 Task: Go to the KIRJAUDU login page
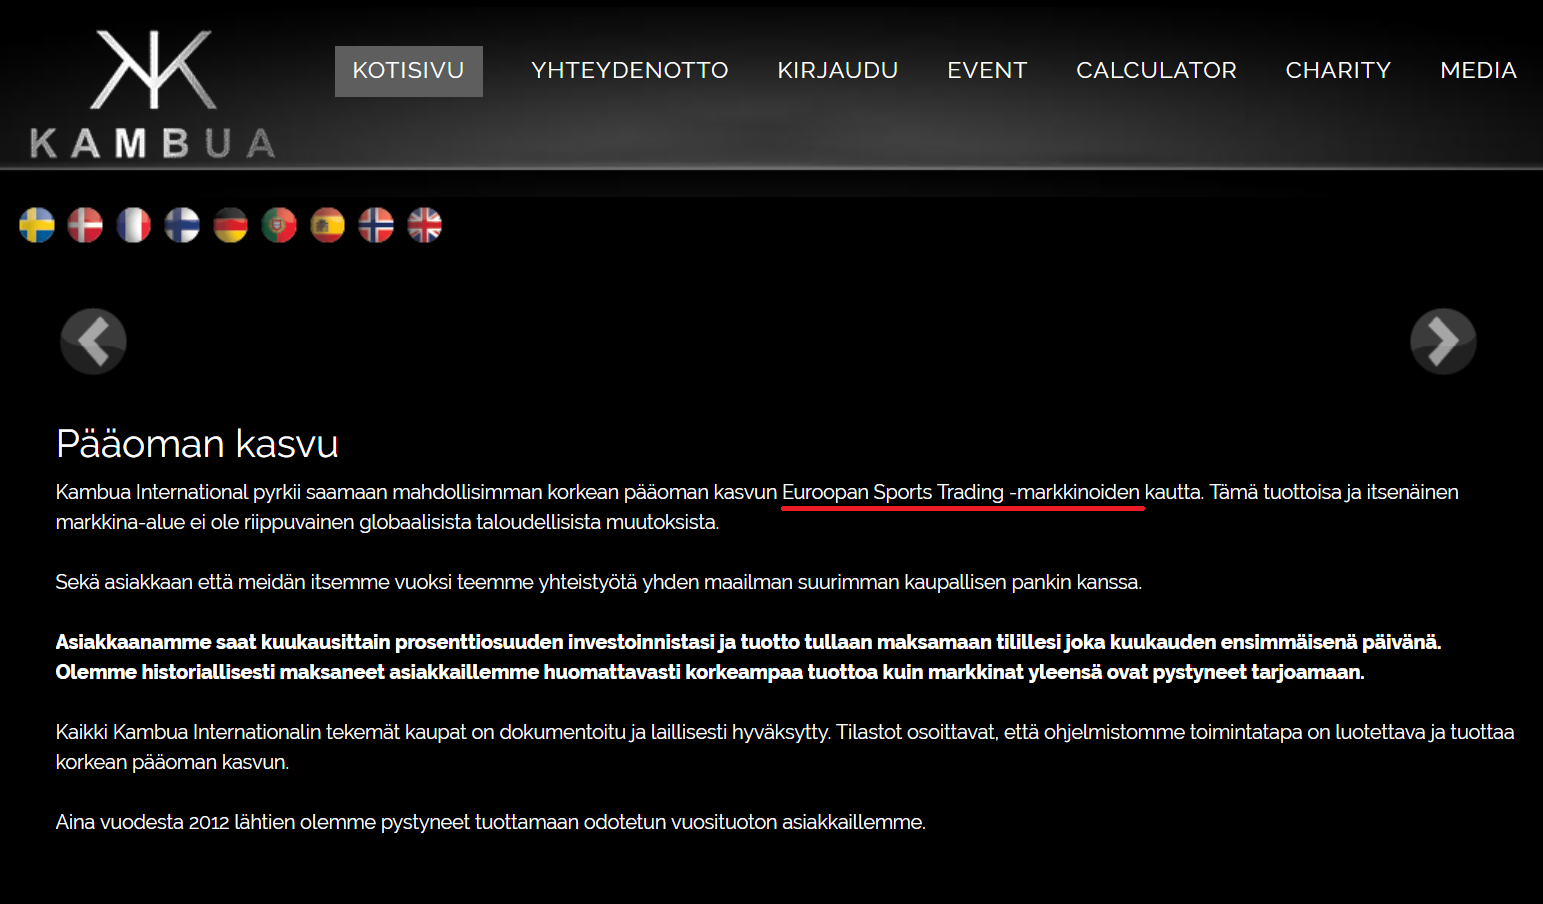[838, 71]
